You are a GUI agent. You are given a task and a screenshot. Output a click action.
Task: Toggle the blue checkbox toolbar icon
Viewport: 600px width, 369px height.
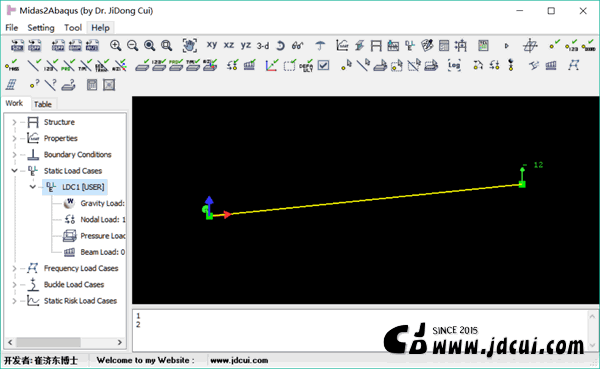323,65
